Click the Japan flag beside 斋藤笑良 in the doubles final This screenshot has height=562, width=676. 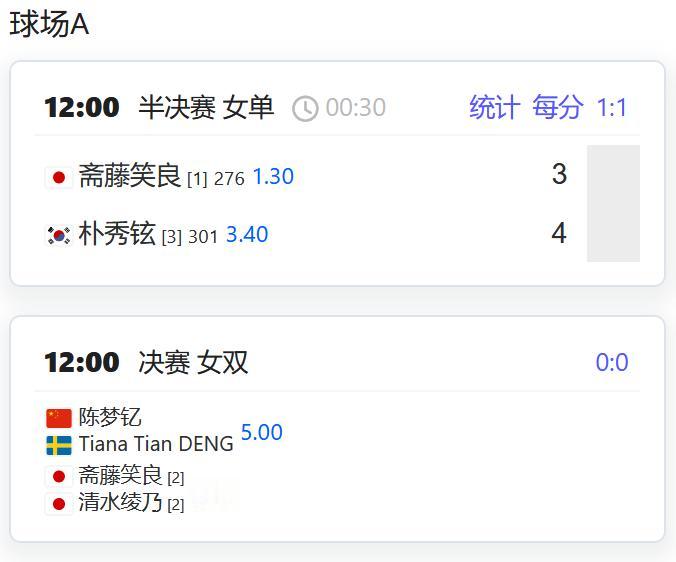coord(59,477)
